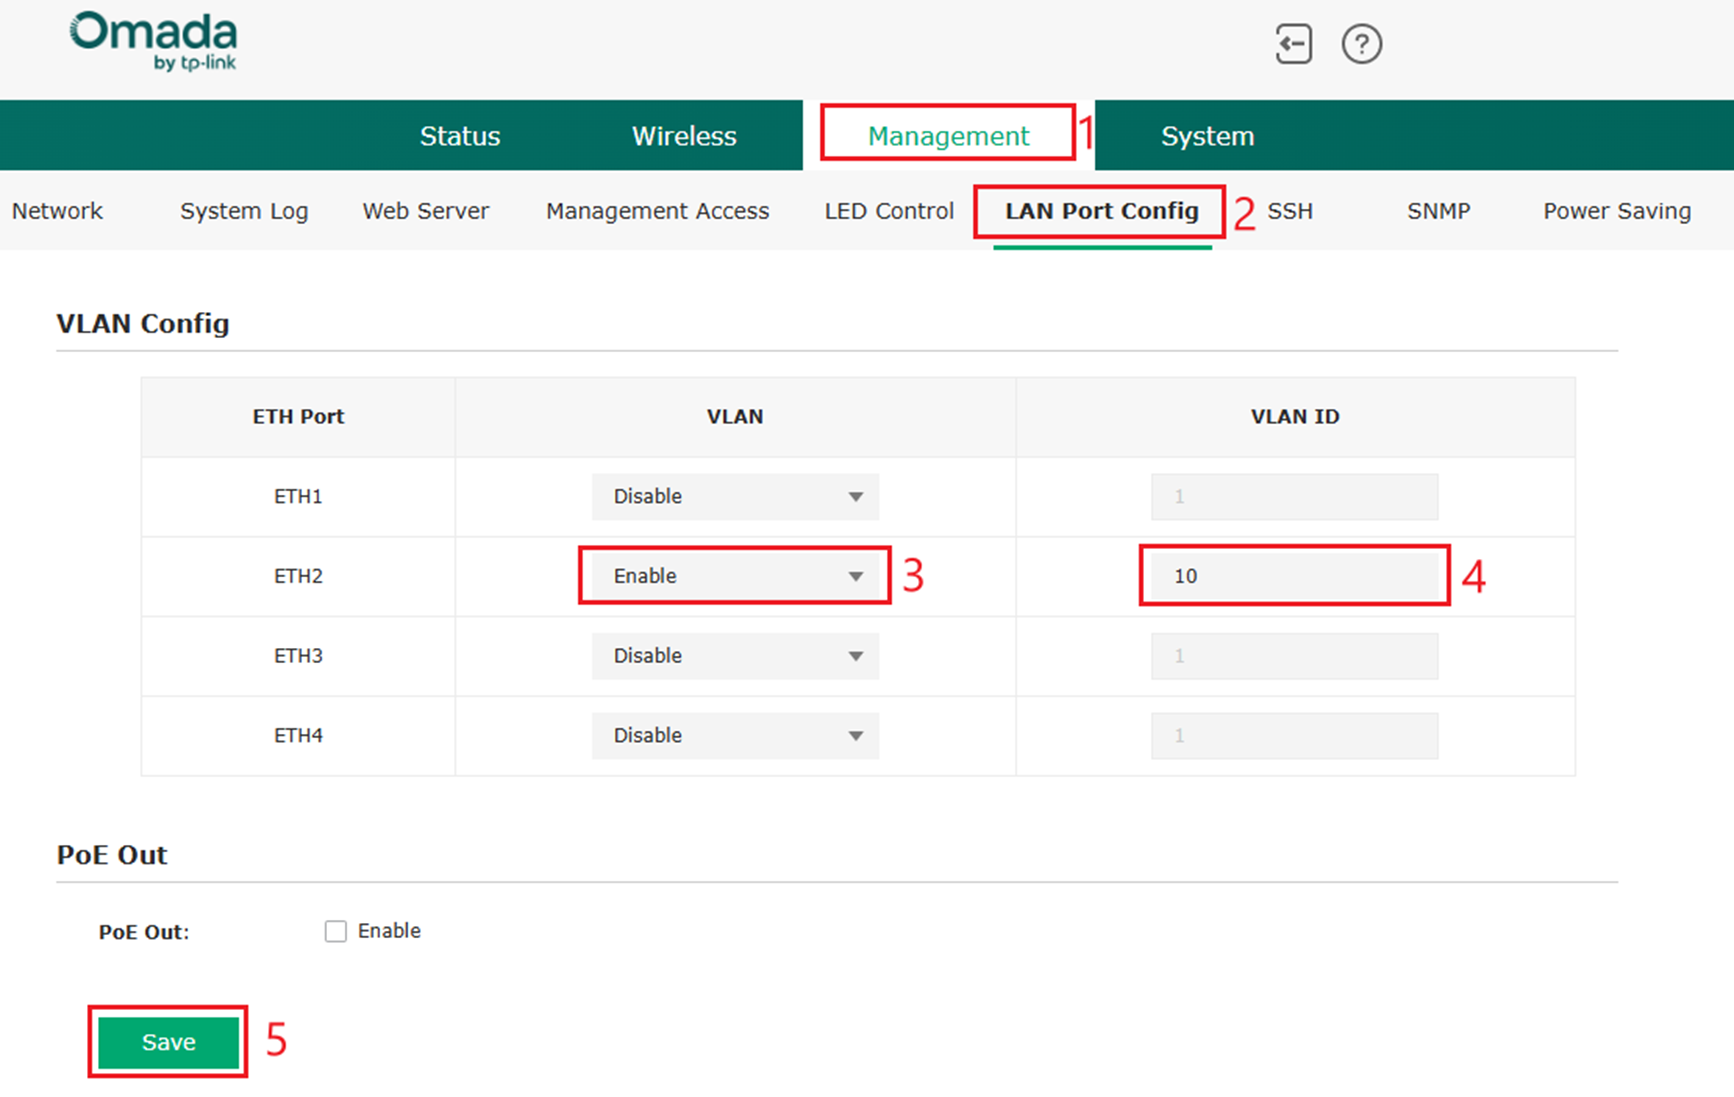Switch to the Wireless tab
This screenshot has height=1097, width=1734.
point(684,136)
